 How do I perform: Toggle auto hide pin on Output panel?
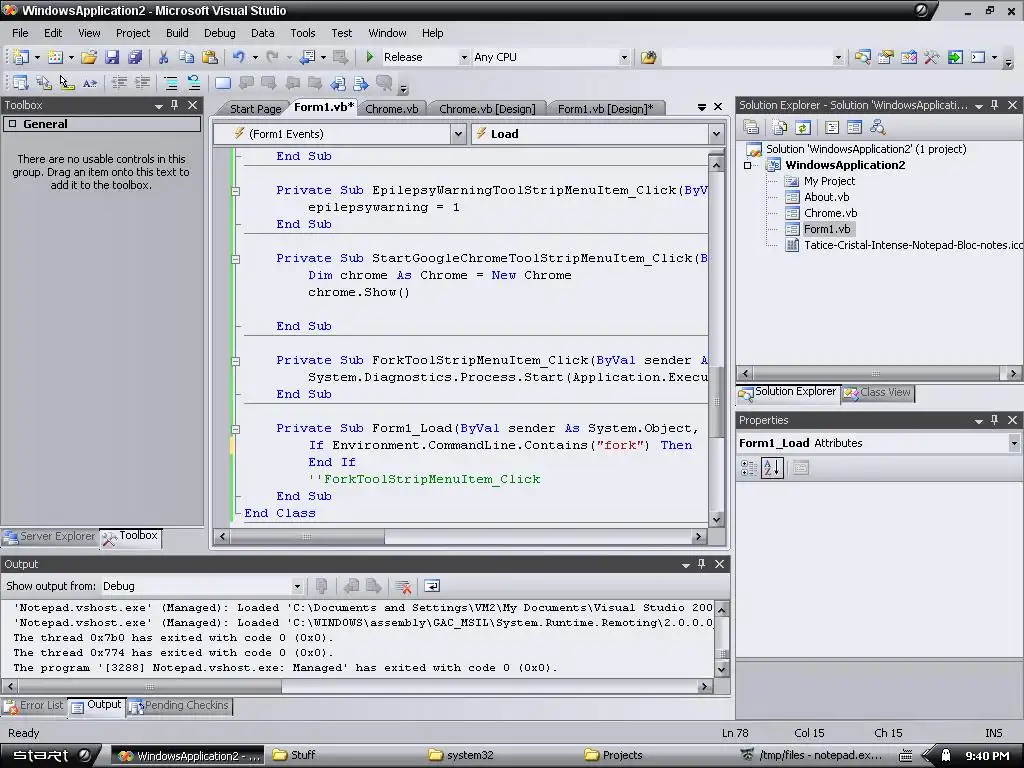point(701,564)
